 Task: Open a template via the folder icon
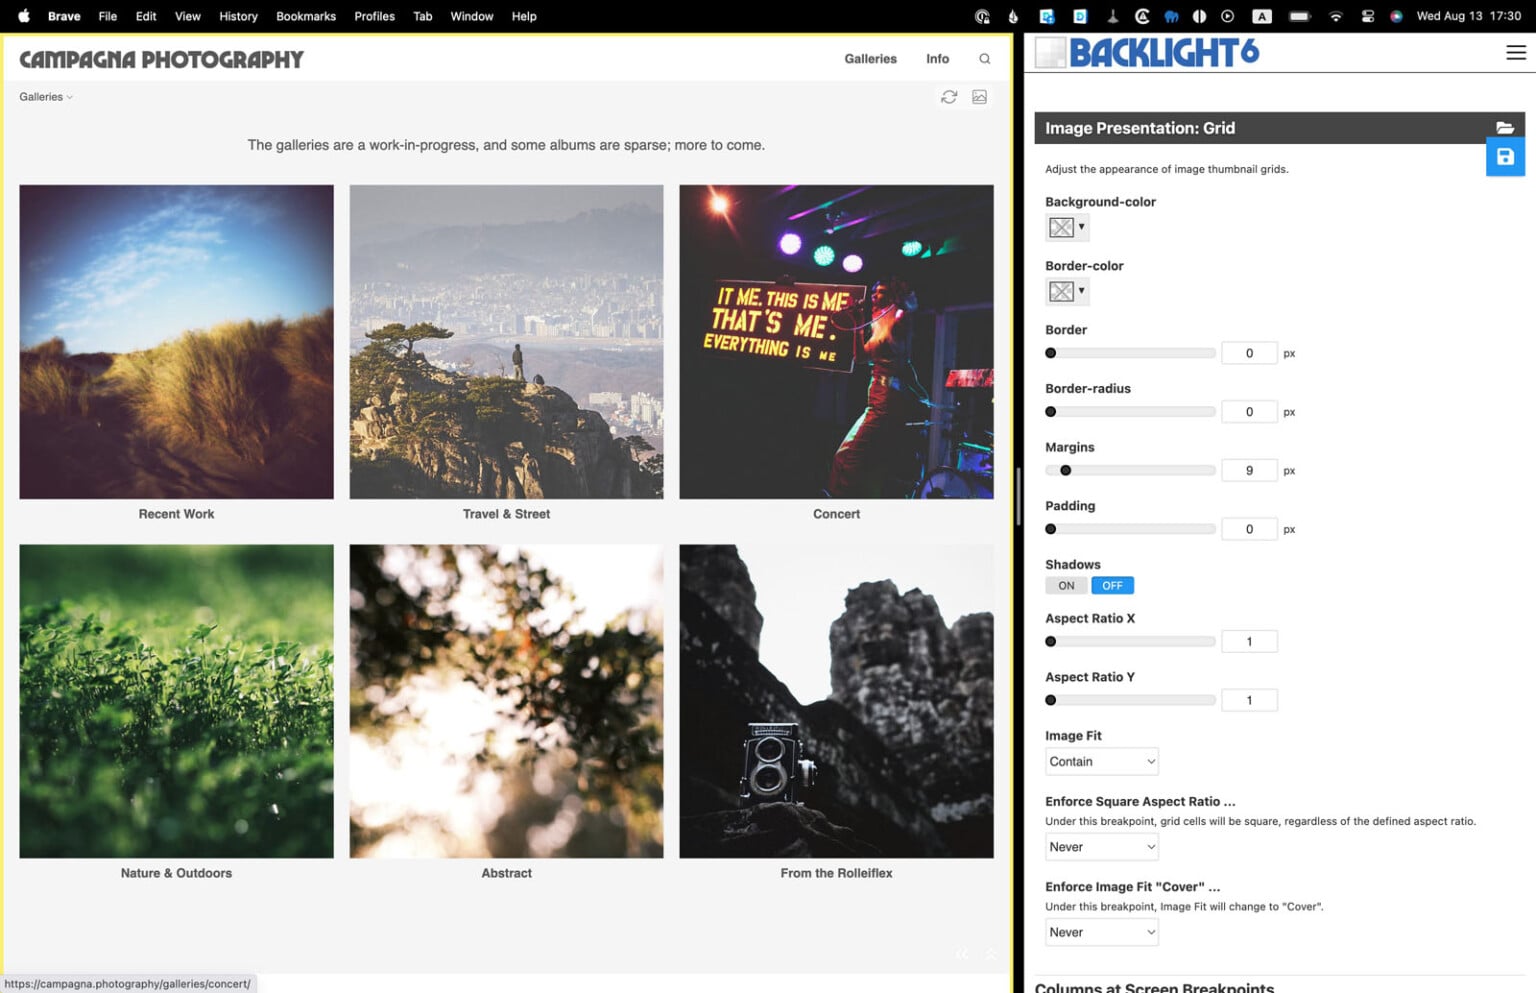1506,127
